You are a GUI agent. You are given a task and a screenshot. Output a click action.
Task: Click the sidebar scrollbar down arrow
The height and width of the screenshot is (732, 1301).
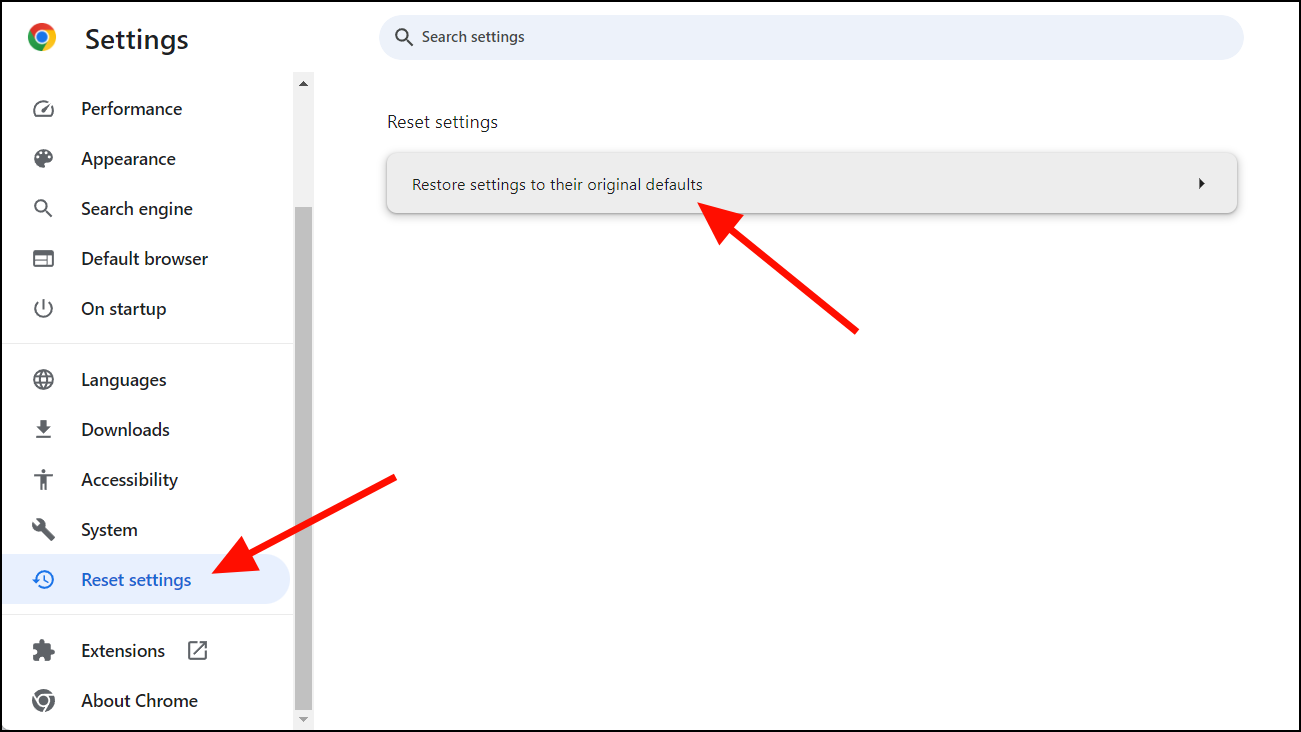tap(303, 721)
